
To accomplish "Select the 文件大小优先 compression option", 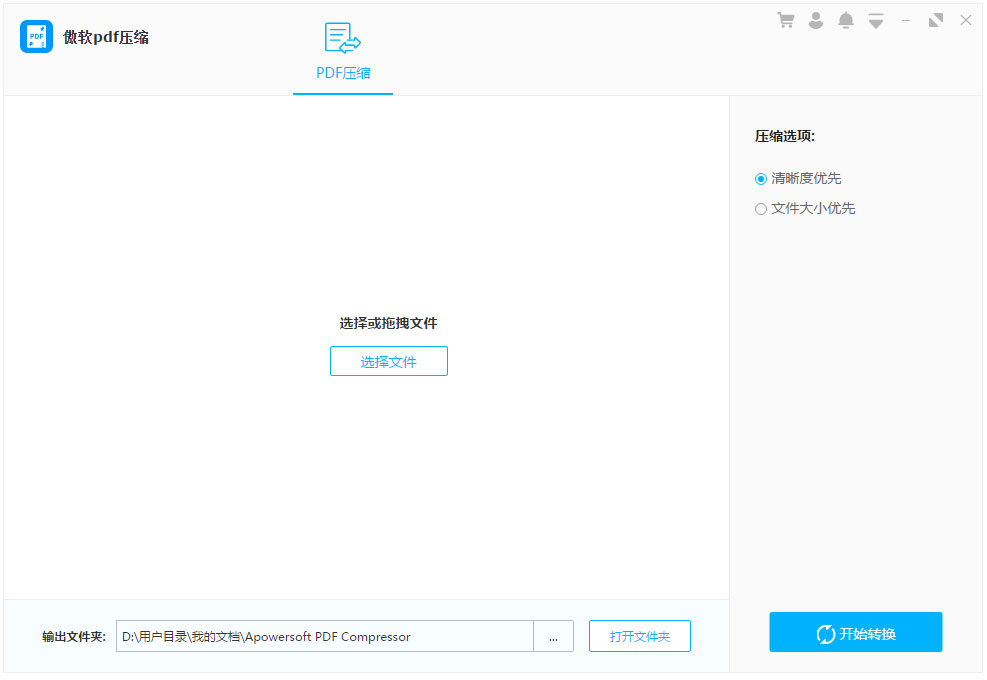I will [x=761, y=208].
